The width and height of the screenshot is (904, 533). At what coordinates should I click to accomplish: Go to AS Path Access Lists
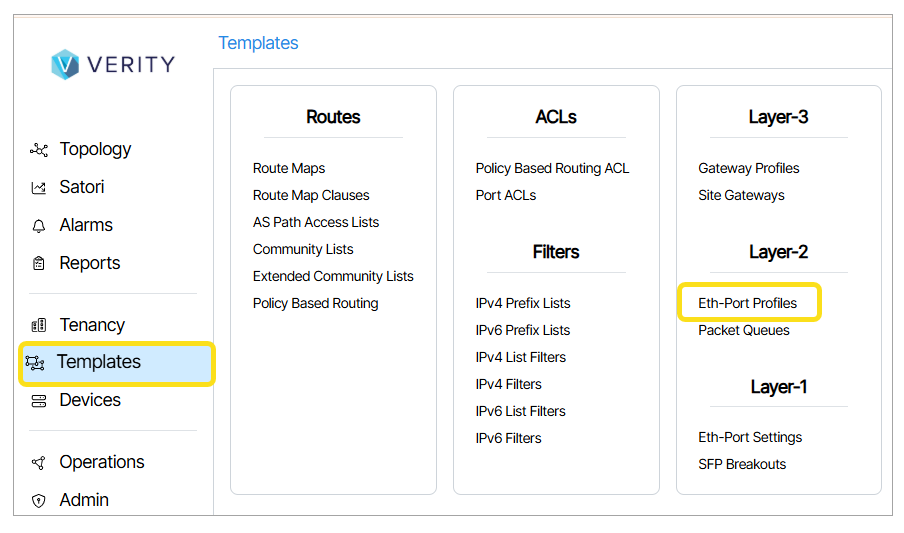(x=316, y=222)
